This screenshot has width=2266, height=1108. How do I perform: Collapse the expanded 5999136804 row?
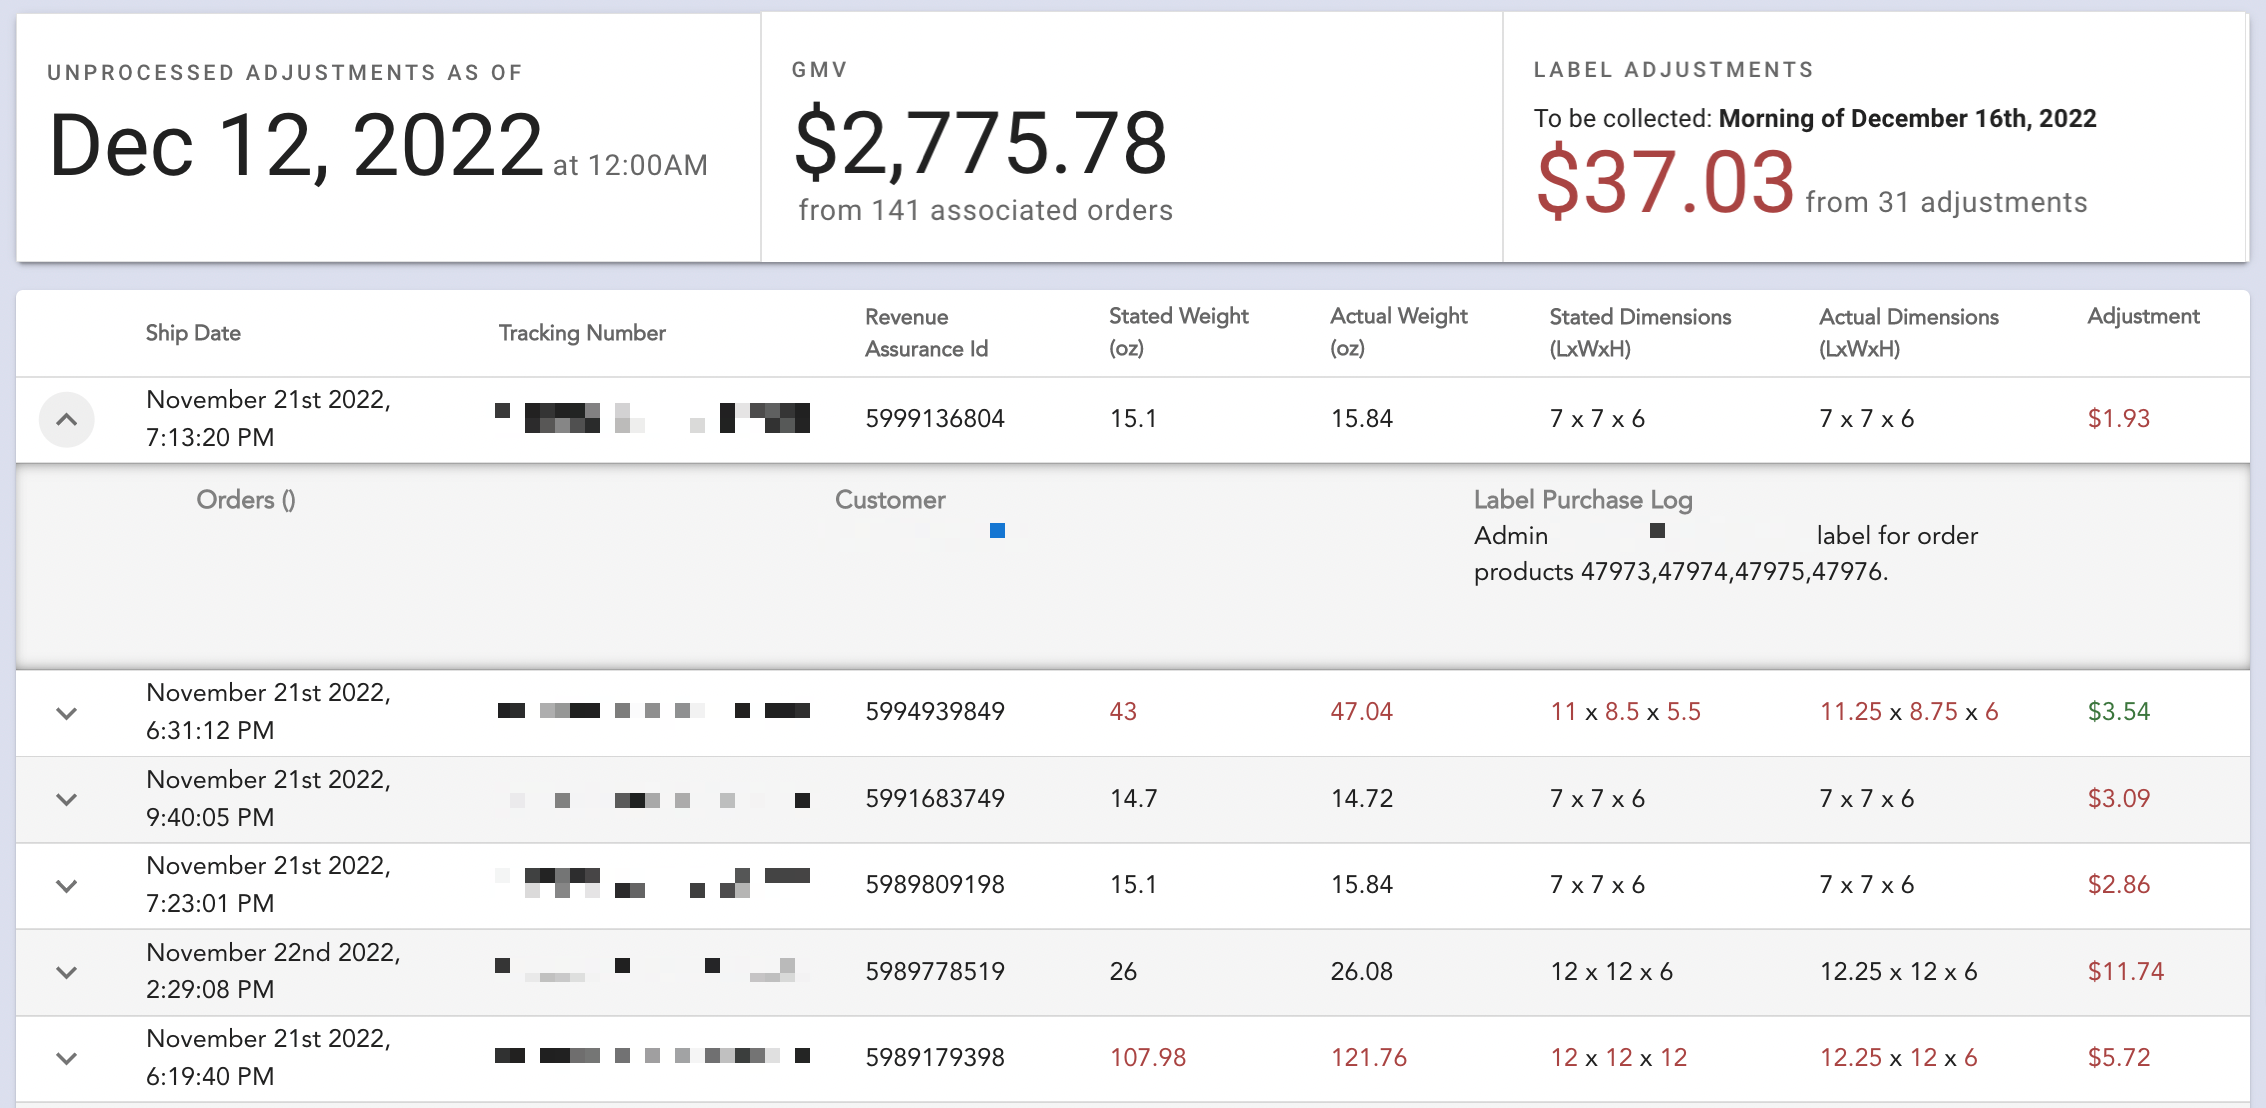tap(66, 419)
